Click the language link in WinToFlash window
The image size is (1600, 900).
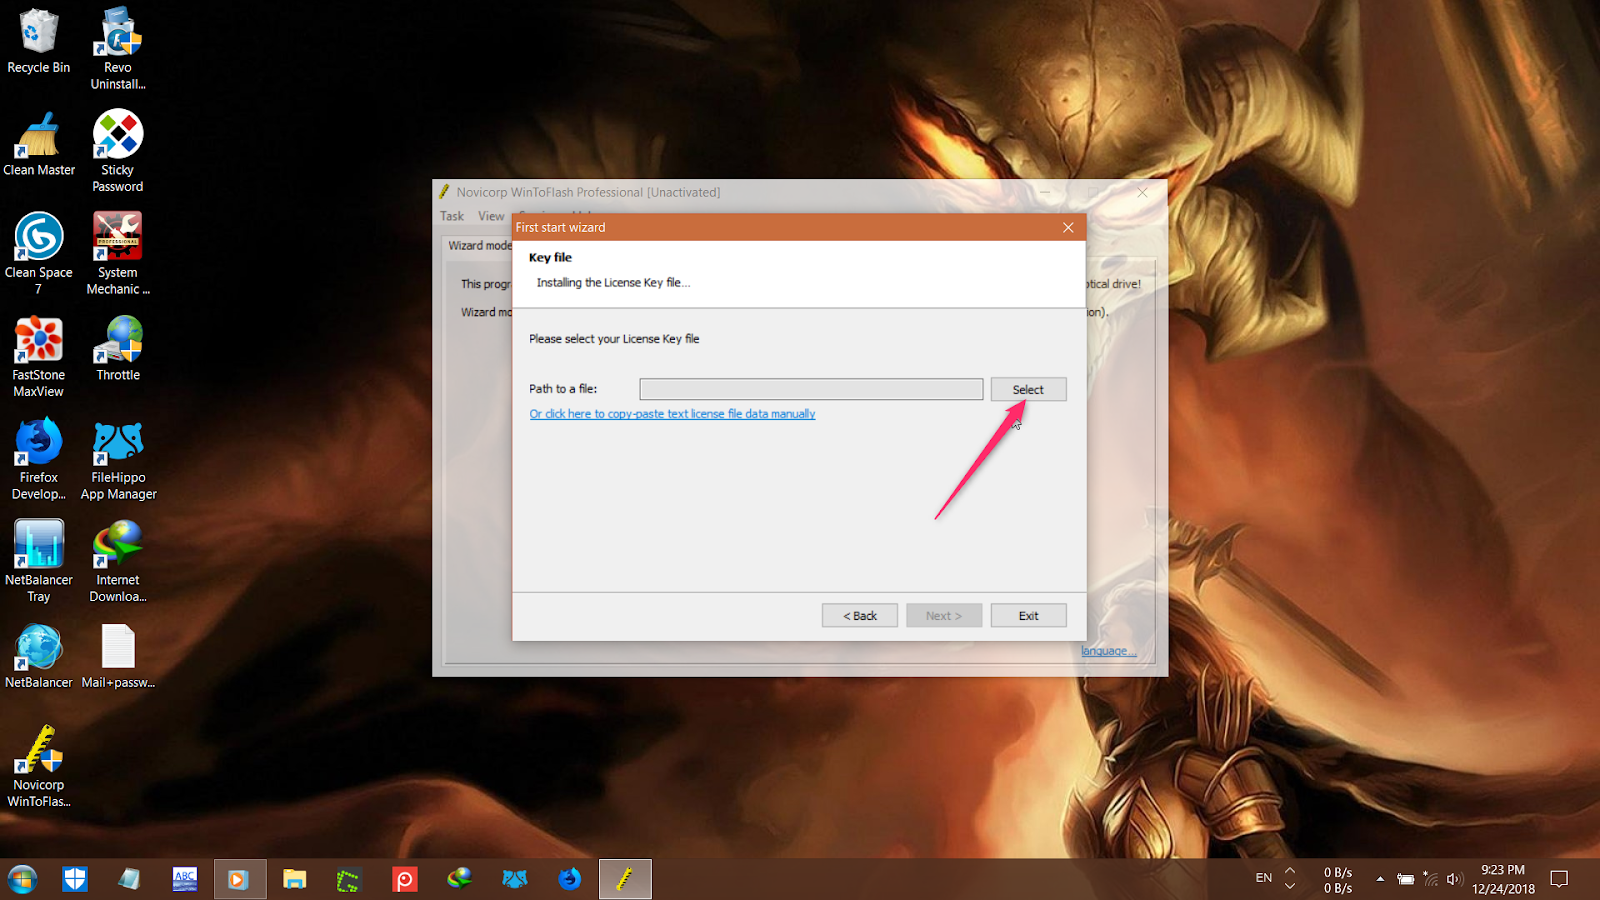click(x=1108, y=651)
